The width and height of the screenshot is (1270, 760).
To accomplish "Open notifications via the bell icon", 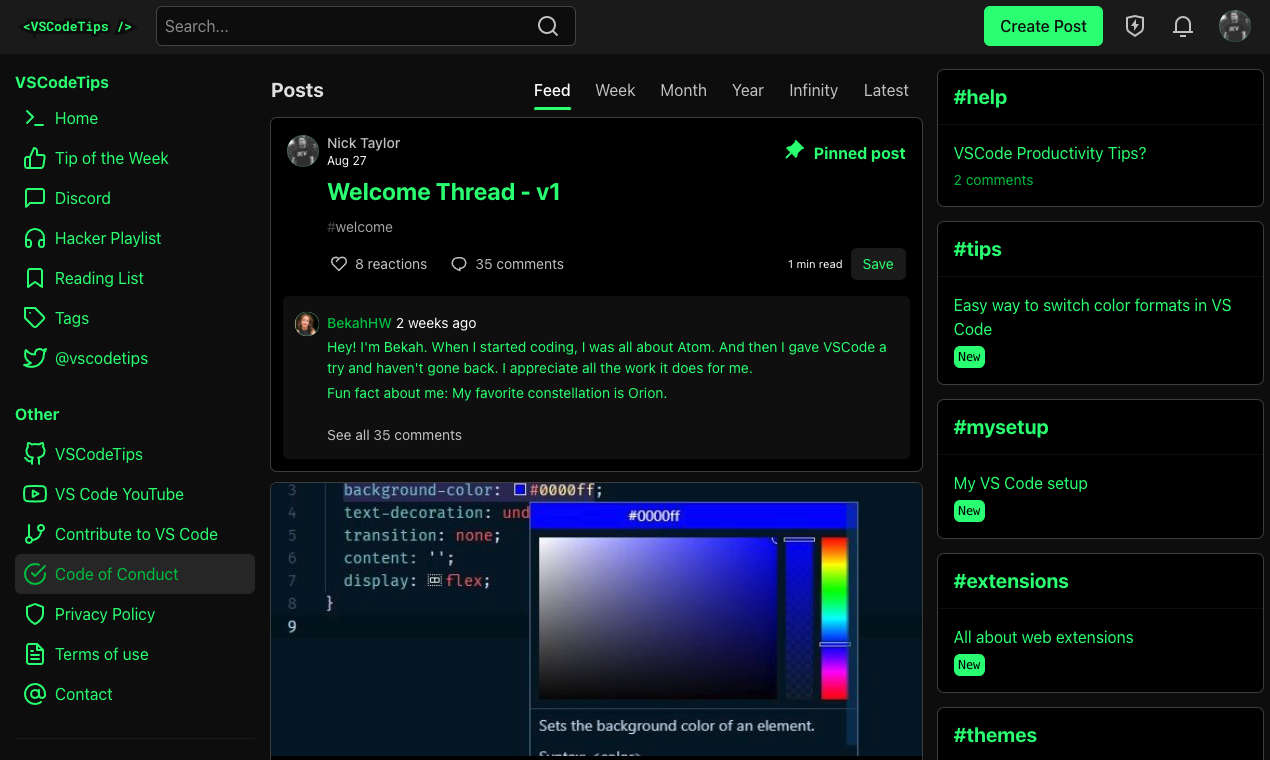I will (x=1183, y=26).
